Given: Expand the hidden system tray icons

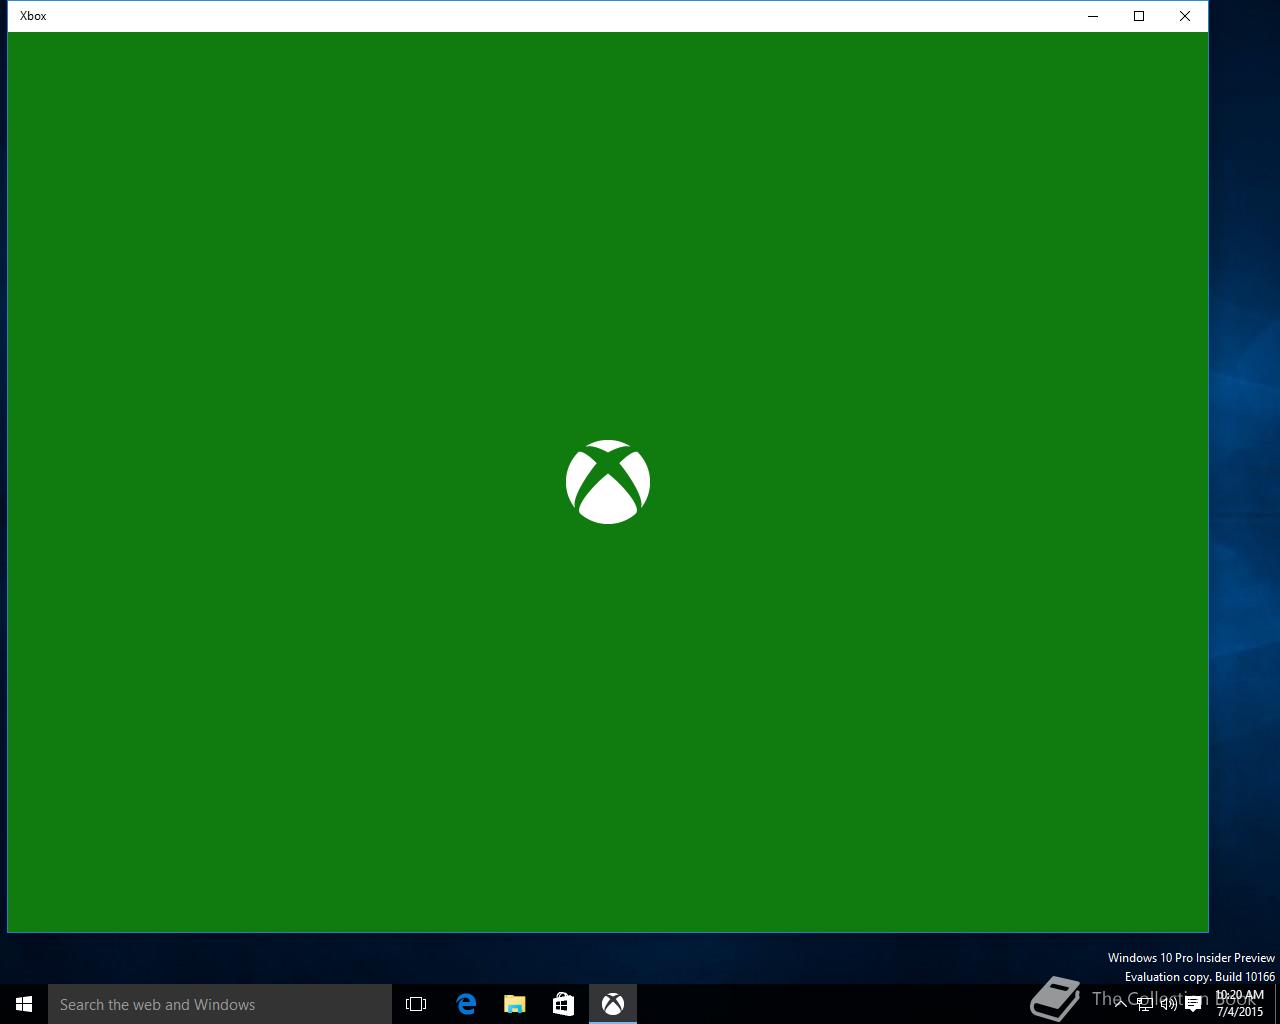Looking at the screenshot, I should (x=1121, y=1004).
